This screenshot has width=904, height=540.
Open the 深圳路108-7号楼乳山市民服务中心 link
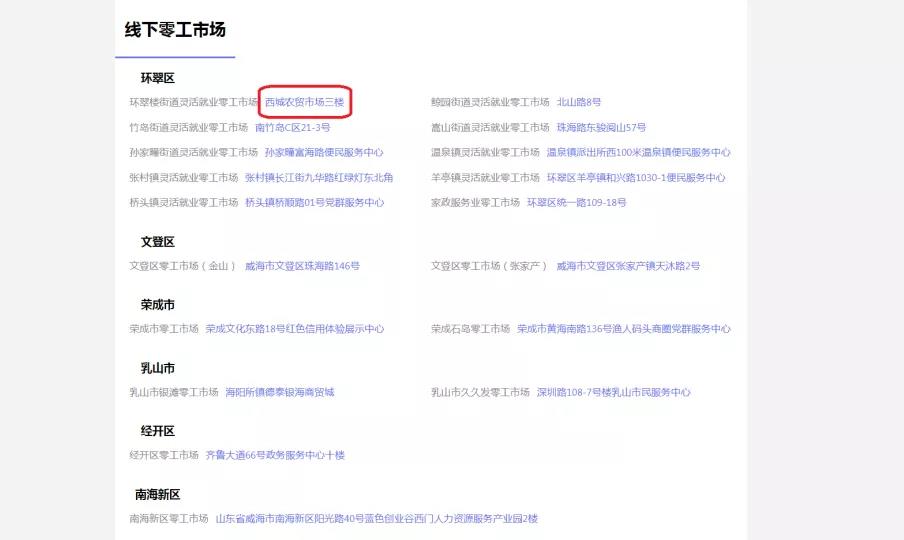[613, 392]
